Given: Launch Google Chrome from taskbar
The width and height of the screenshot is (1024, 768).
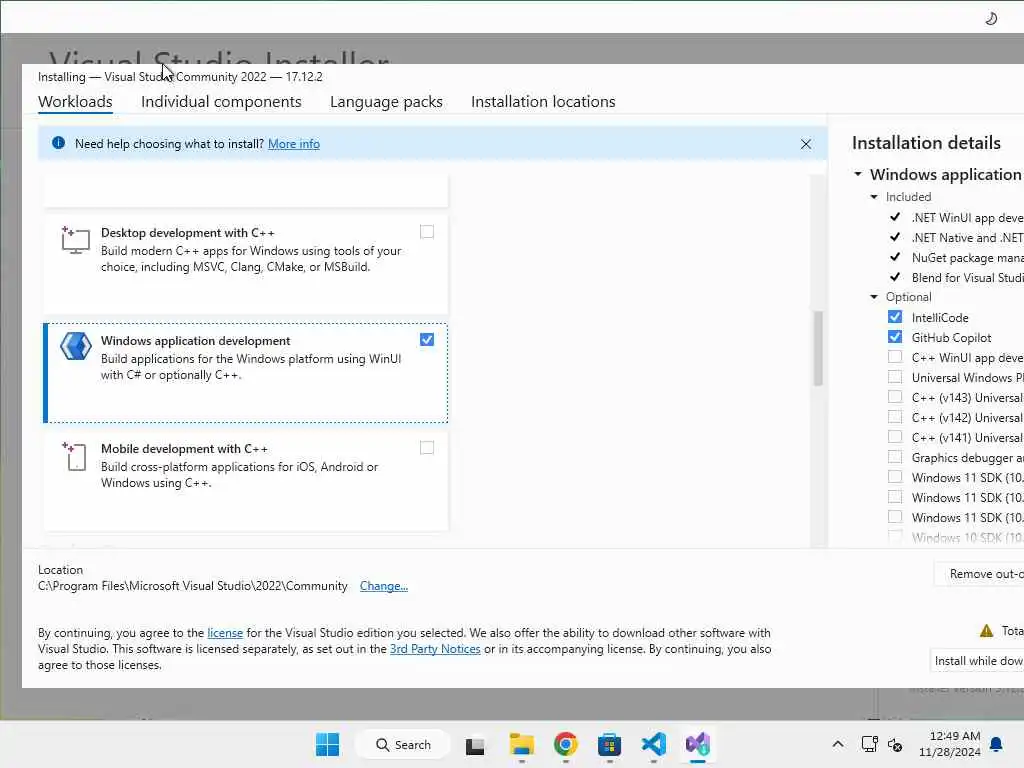Looking at the screenshot, I should click(x=566, y=744).
